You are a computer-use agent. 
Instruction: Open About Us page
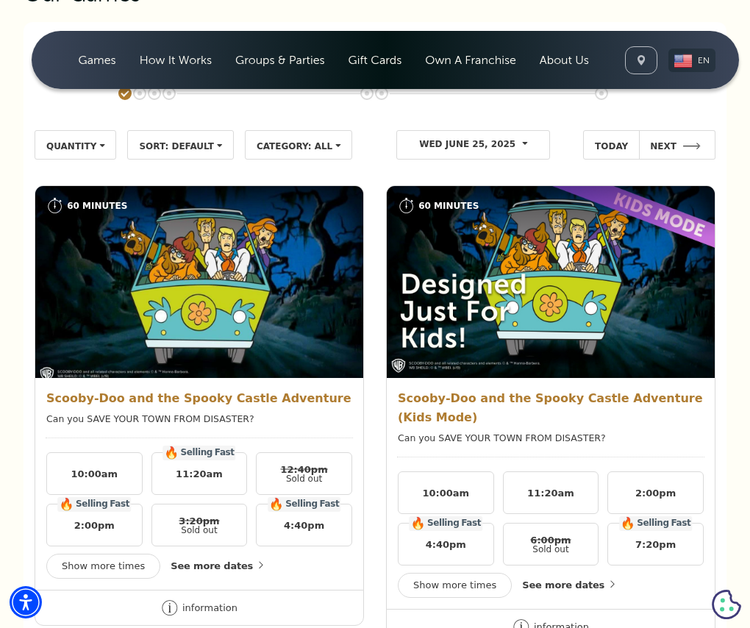(564, 60)
